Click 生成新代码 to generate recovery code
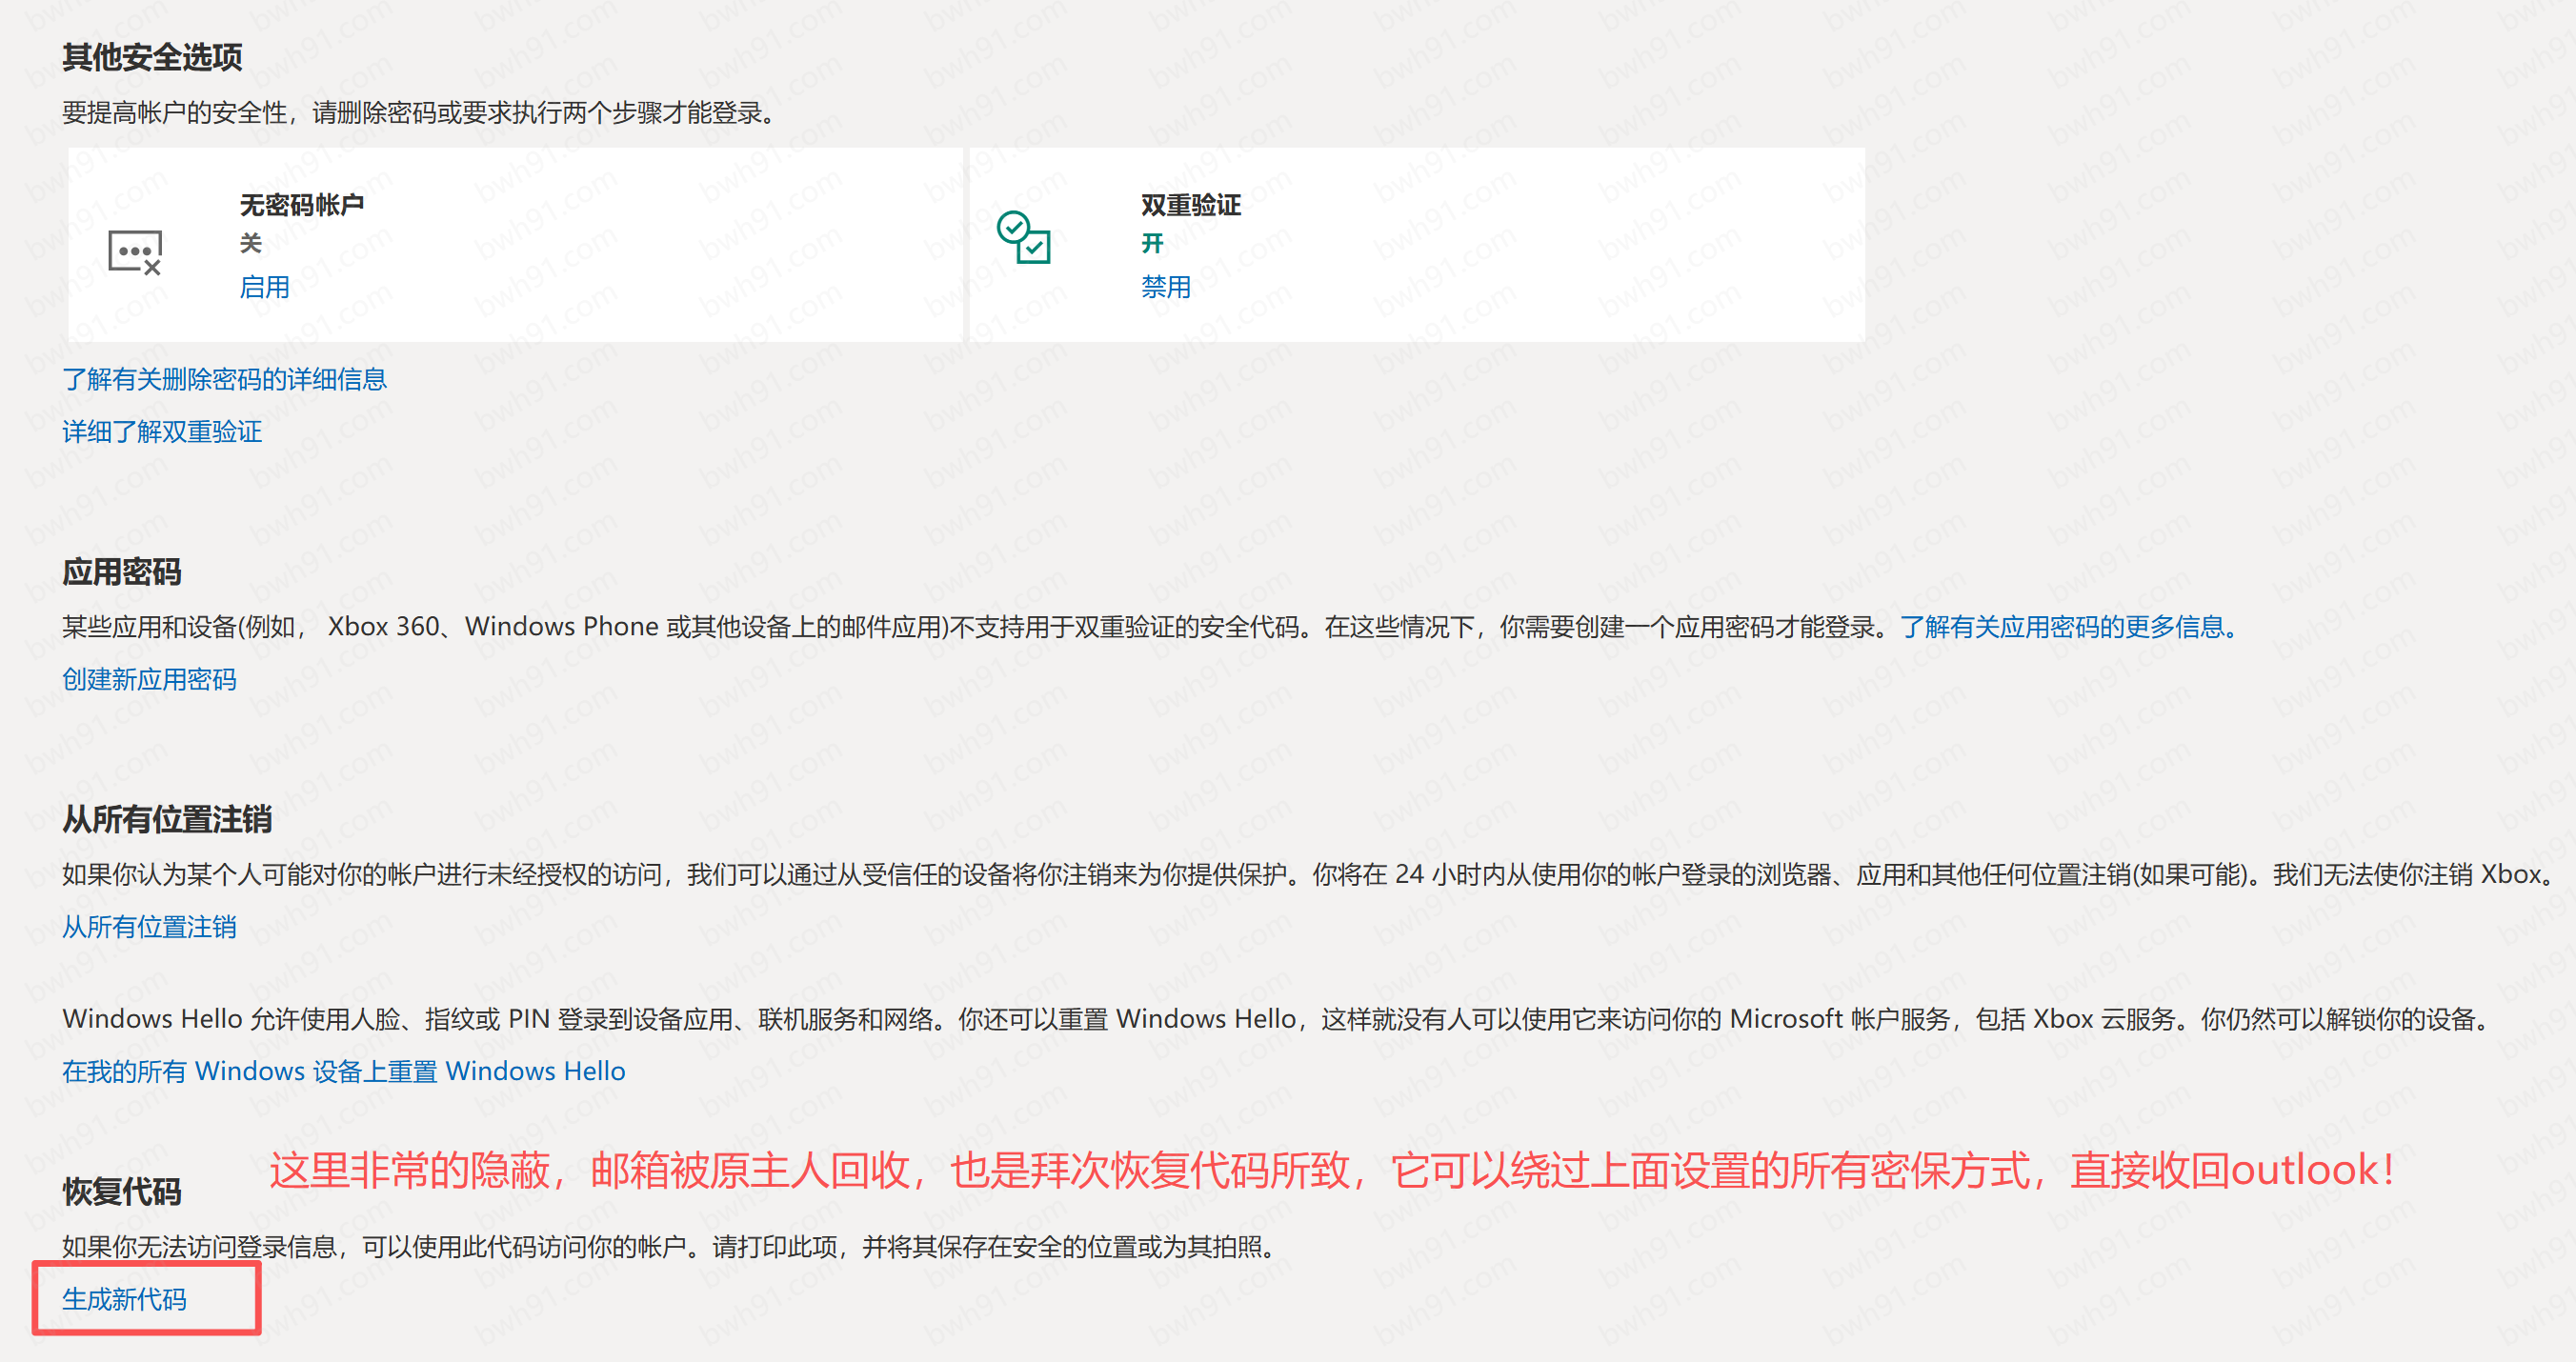 tap(124, 1299)
